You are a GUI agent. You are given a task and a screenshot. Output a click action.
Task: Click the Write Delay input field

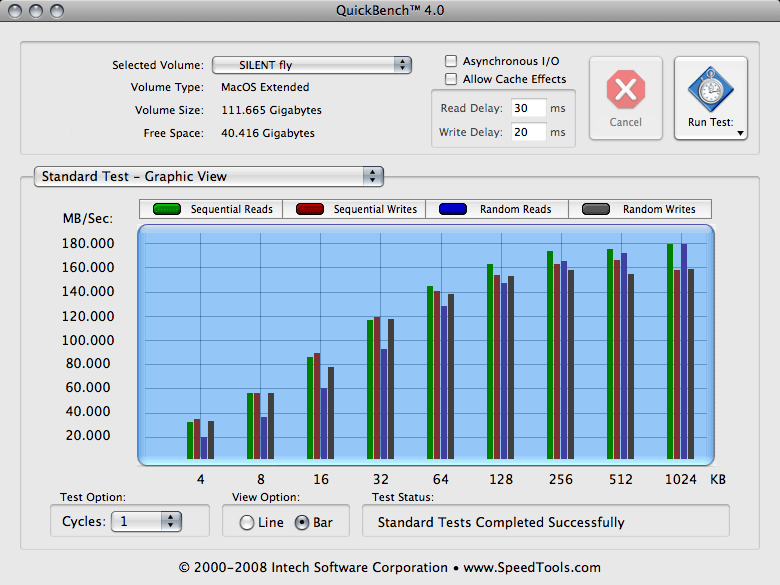(x=527, y=132)
